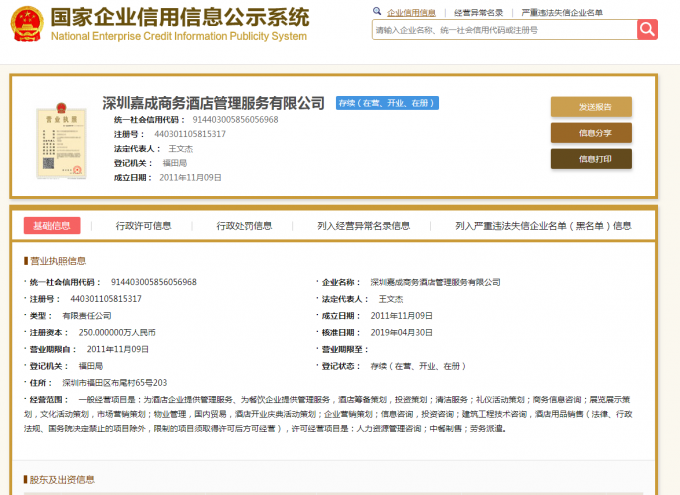Click the registered capital 250.000000万人民币
Viewport: 680px width, 495px height.
pos(117,333)
